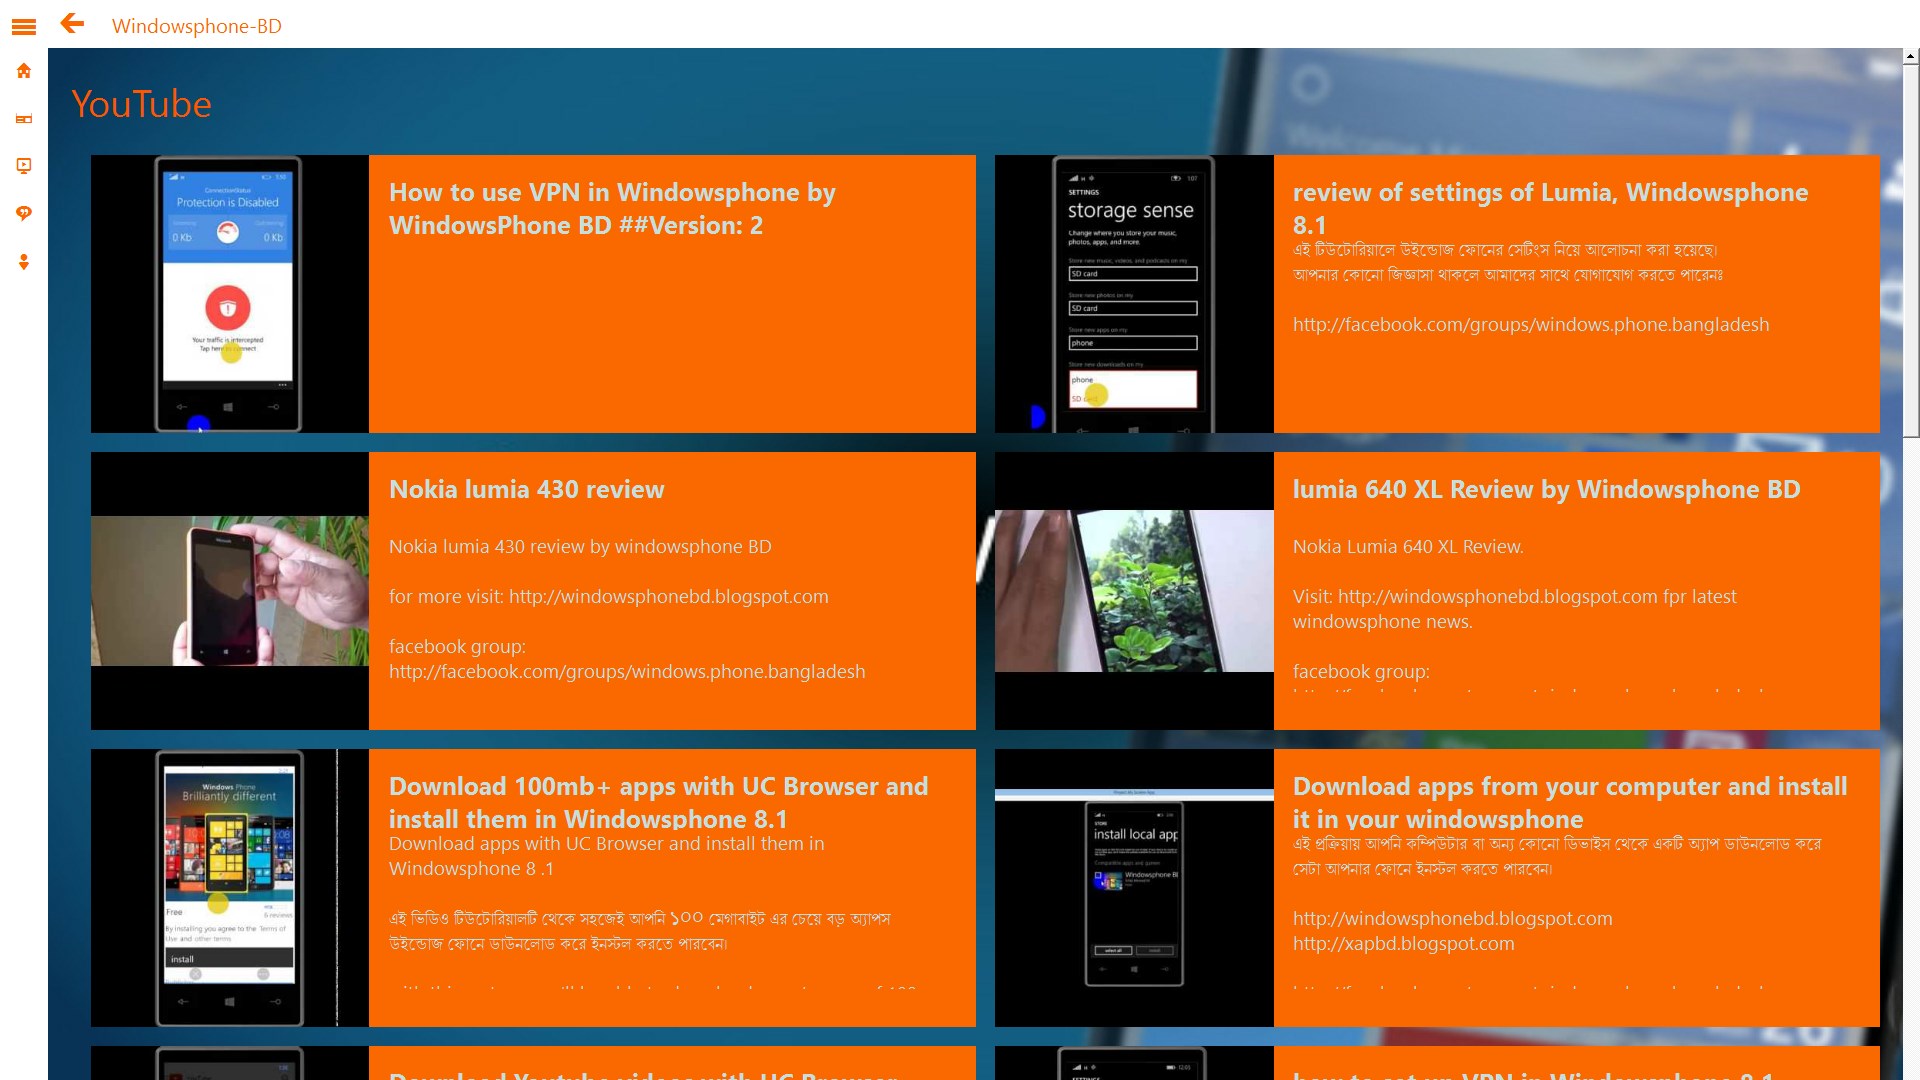Image resolution: width=1920 pixels, height=1080 pixels.
Task: Select 'review of settings of Lumia' title
Action: [x=1550, y=207]
